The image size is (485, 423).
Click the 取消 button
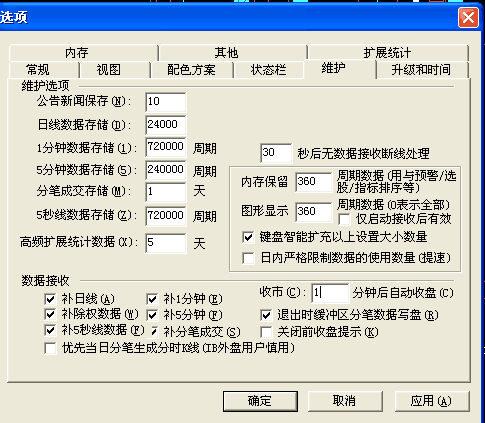(x=345, y=401)
